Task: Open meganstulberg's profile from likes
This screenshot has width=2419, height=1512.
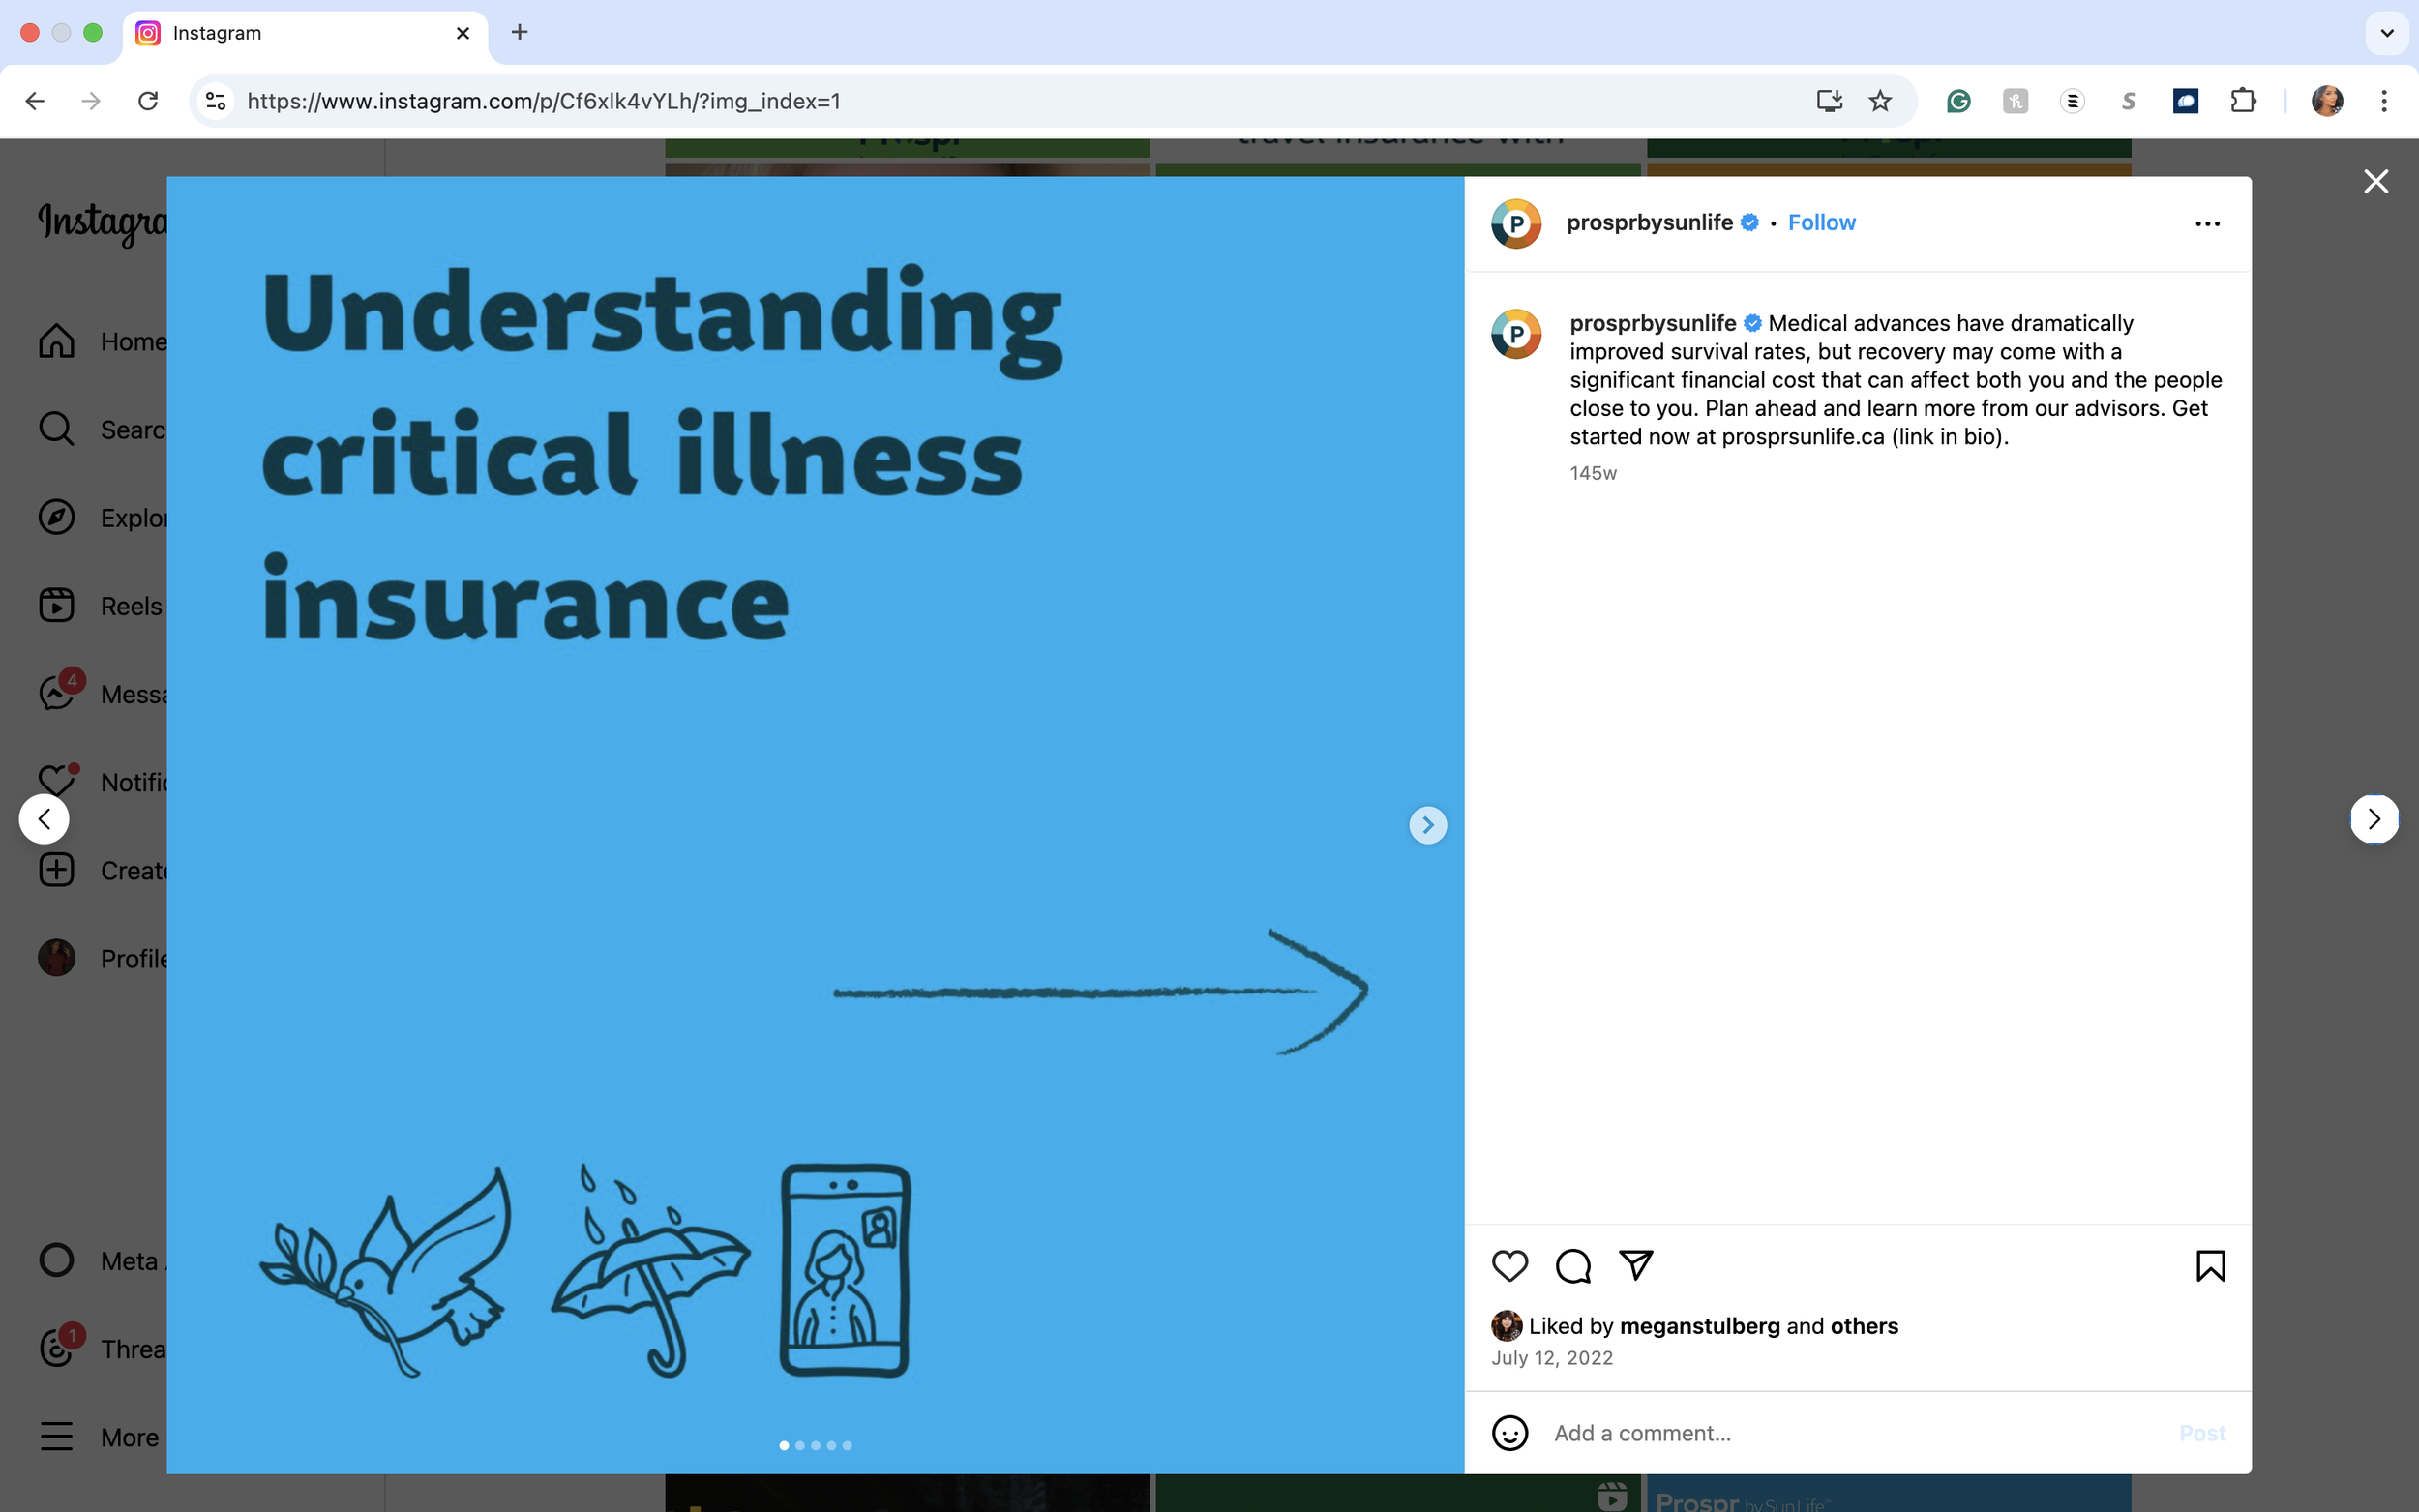Action: click(1699, 1326)
